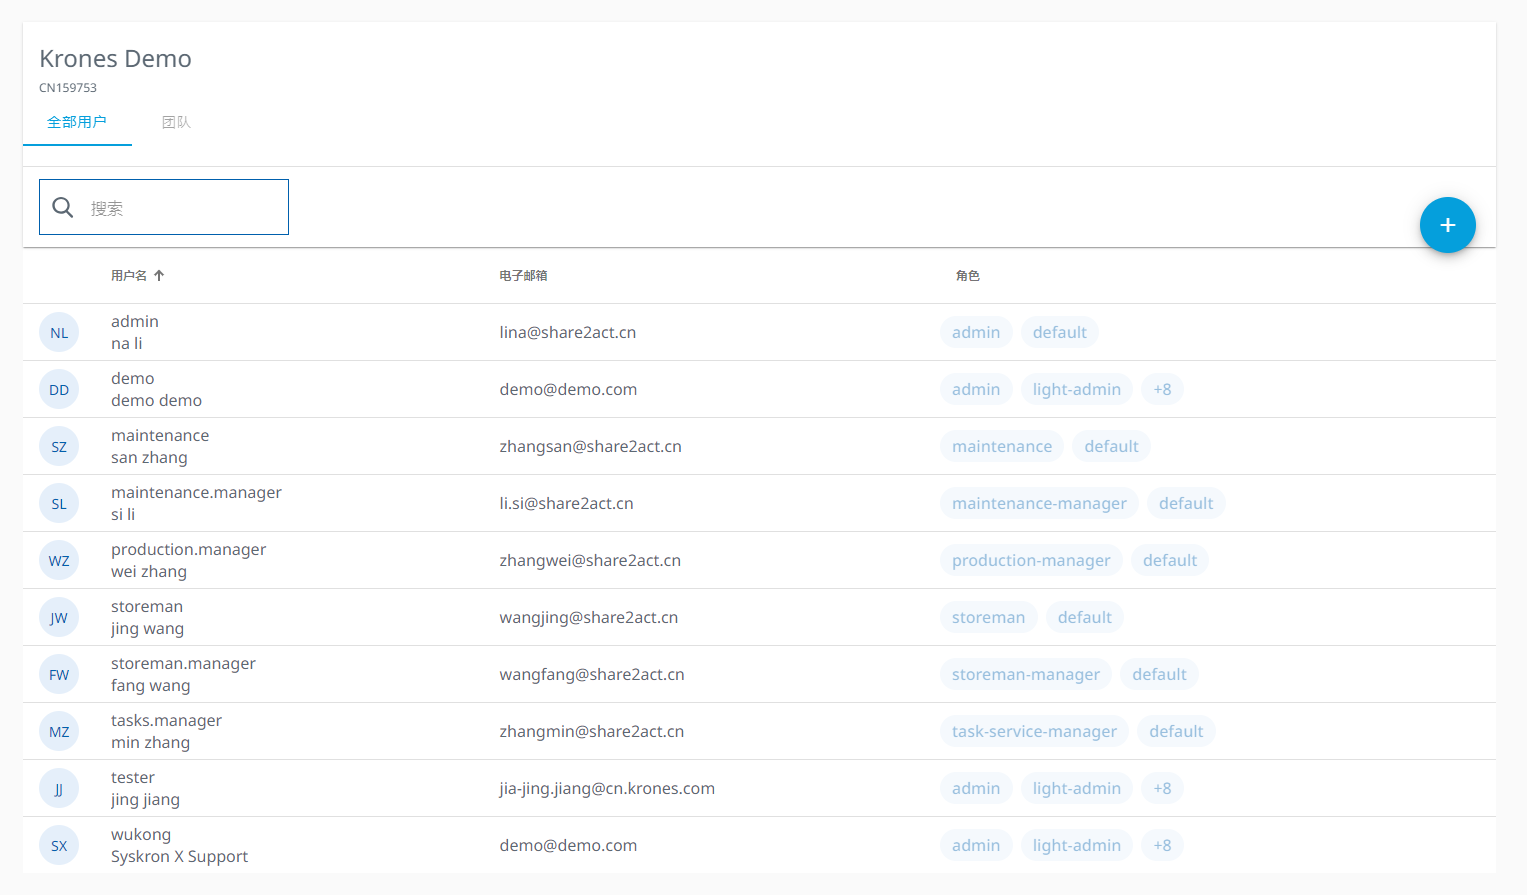Click the JW avatar for storeman
The height and width of the screenshot is (895, 1527).
coord(59,618)
